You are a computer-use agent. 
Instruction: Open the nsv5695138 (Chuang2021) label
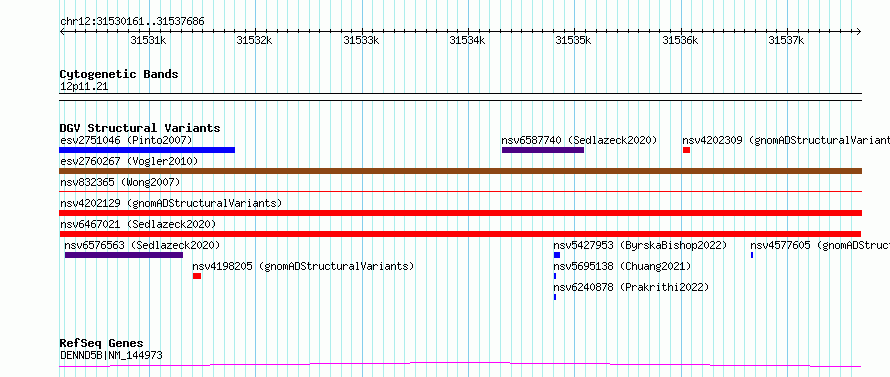click(x=622, y=266)
